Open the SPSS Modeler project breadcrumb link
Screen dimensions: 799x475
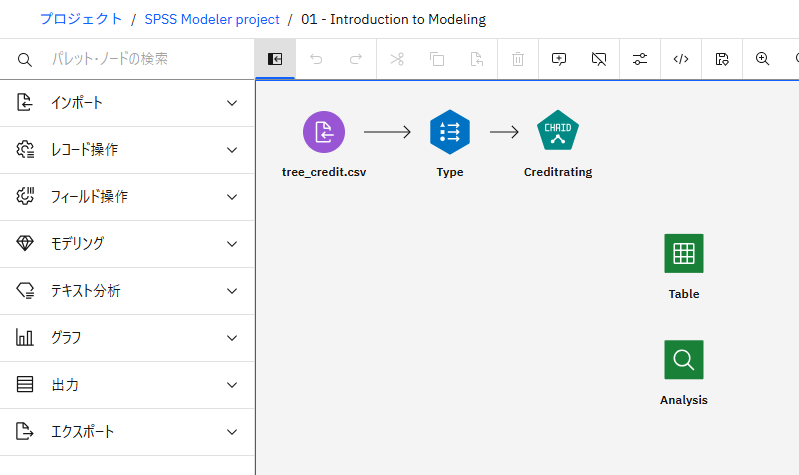point(211,19)
